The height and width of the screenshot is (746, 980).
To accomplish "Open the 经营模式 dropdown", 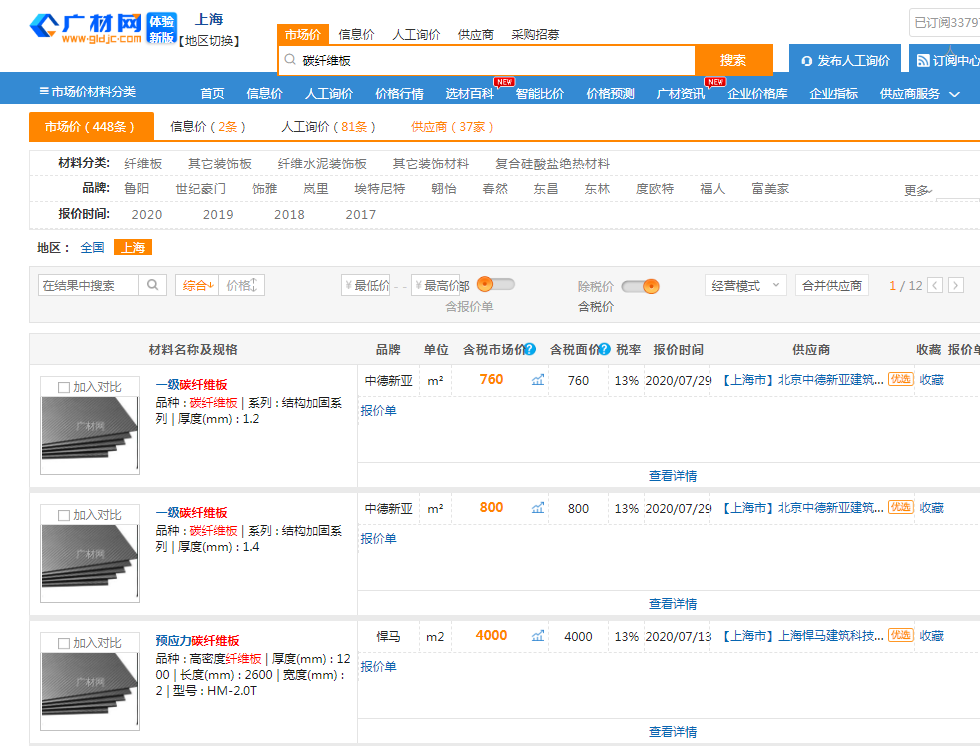I will tap(745, 286).
